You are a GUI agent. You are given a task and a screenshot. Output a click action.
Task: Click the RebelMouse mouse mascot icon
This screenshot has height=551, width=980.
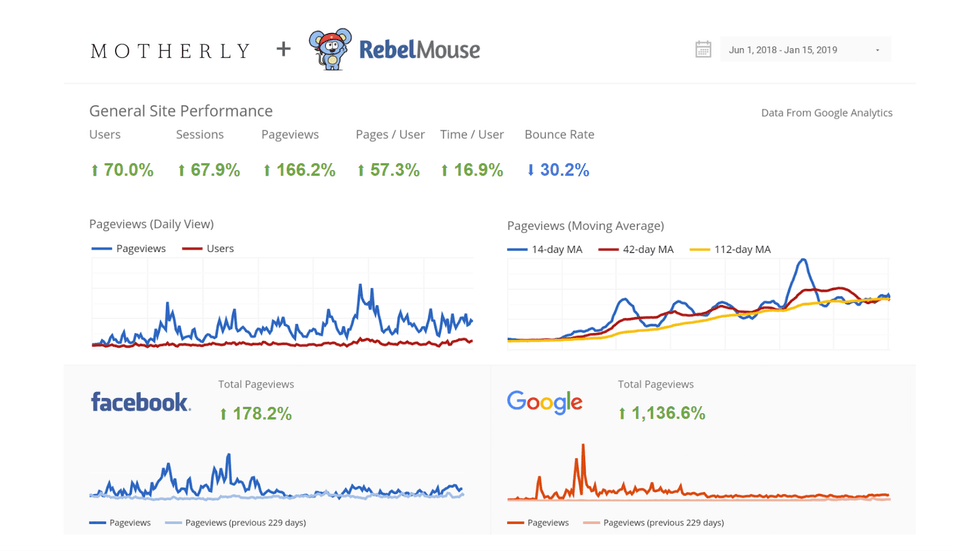click(x=330, y=49)
